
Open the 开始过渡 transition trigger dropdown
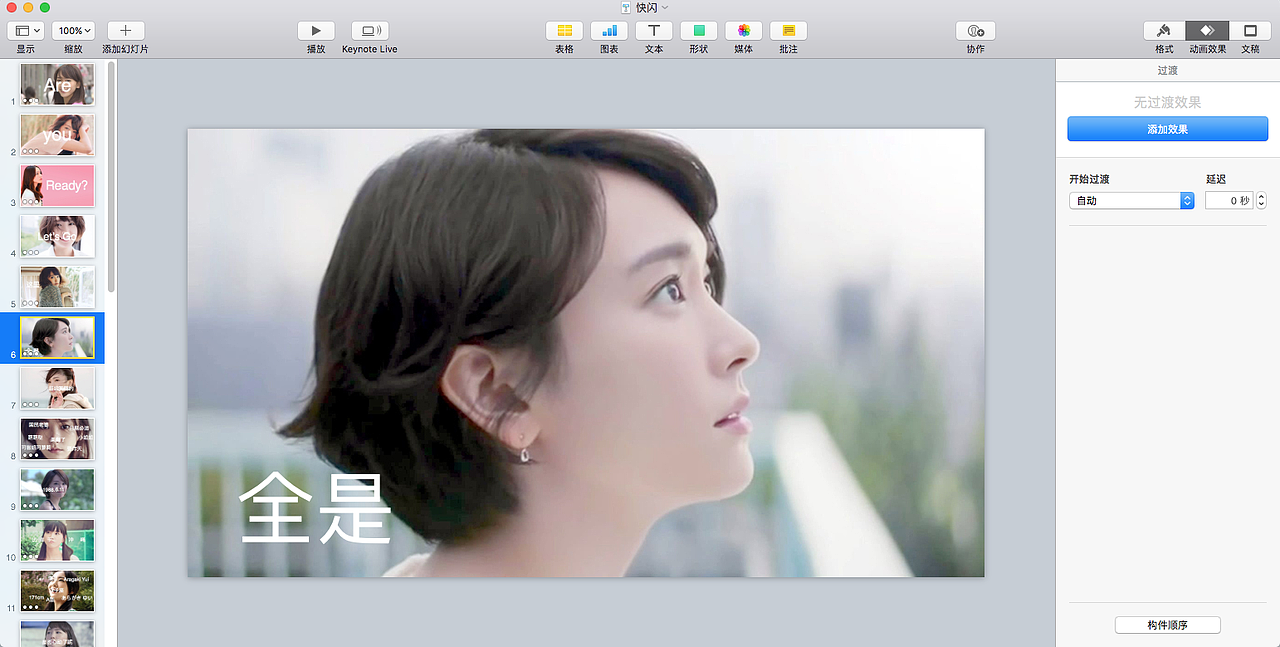(1131, 200)
